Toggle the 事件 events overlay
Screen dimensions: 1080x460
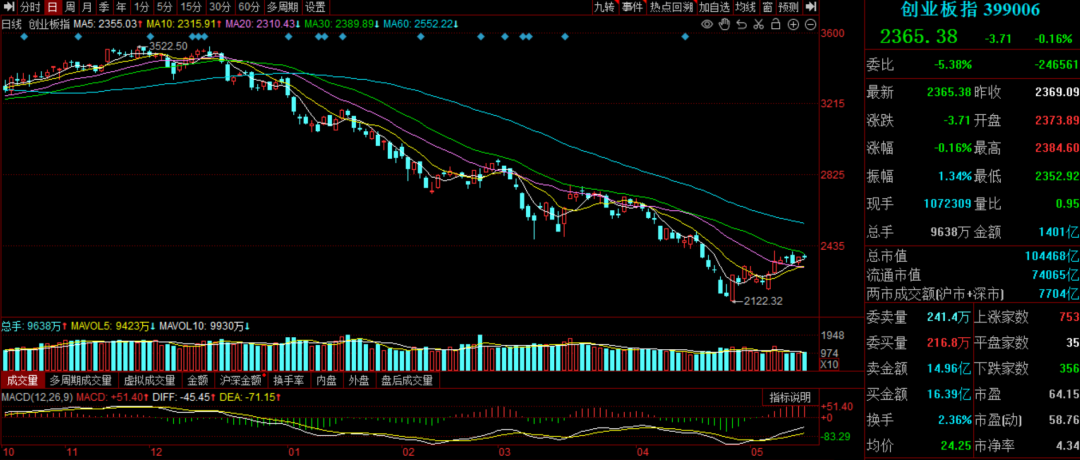tap(632, 7)
